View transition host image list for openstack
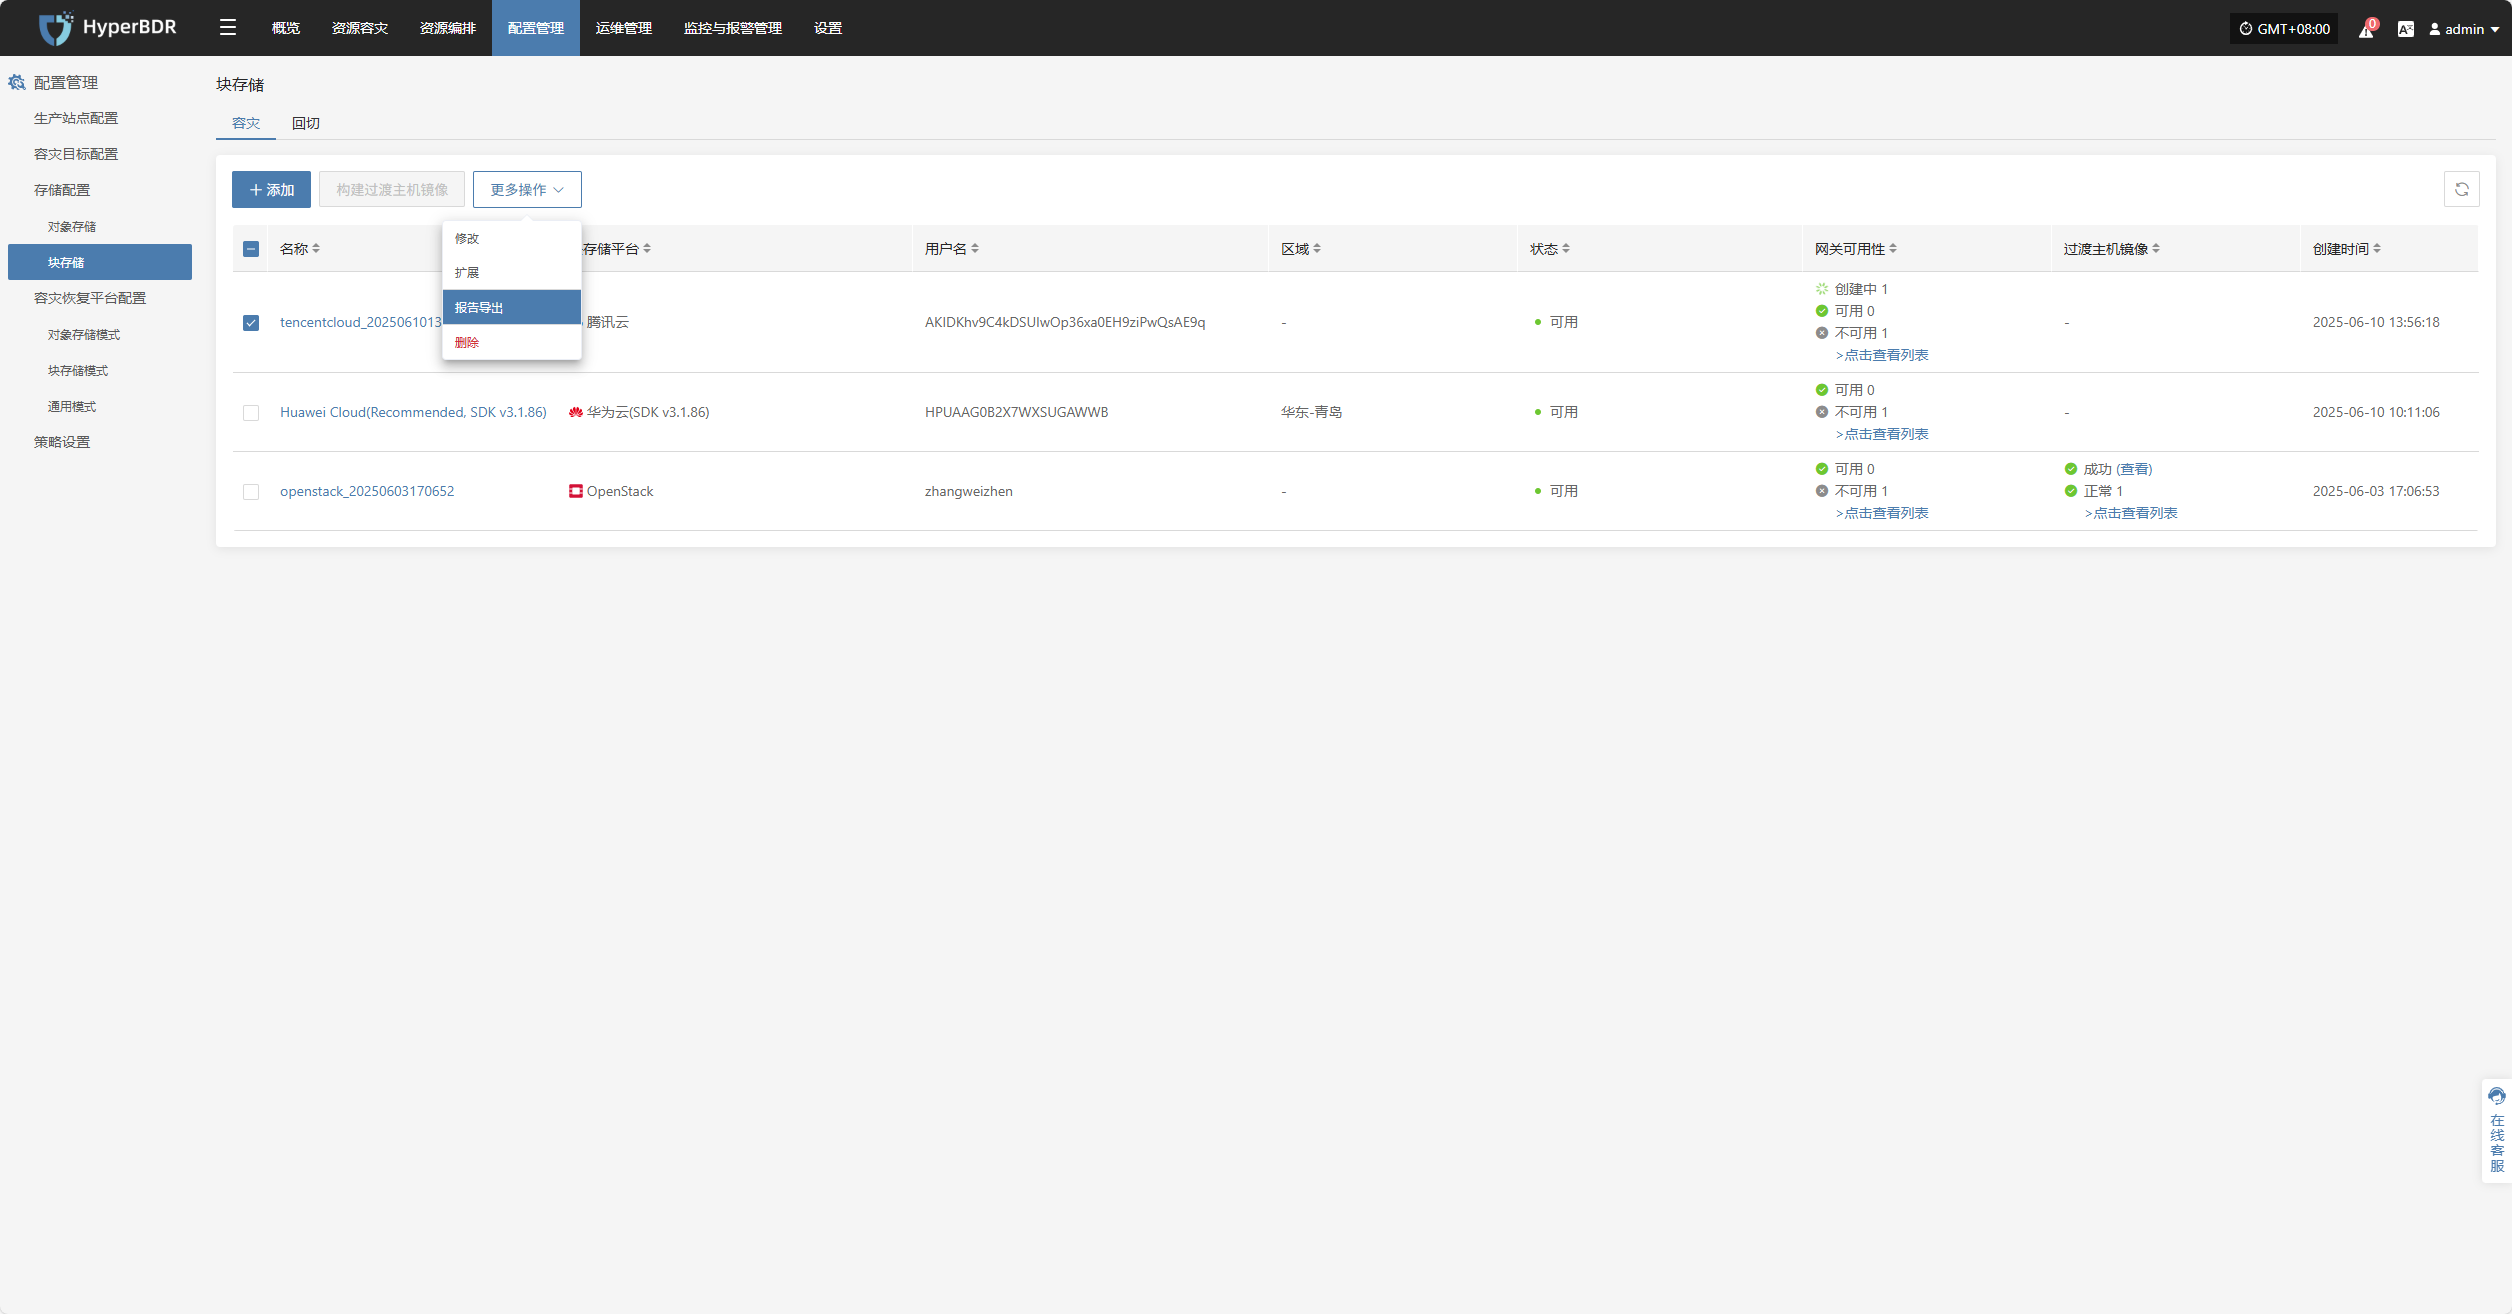2512x1314 pixels. 2131,513
